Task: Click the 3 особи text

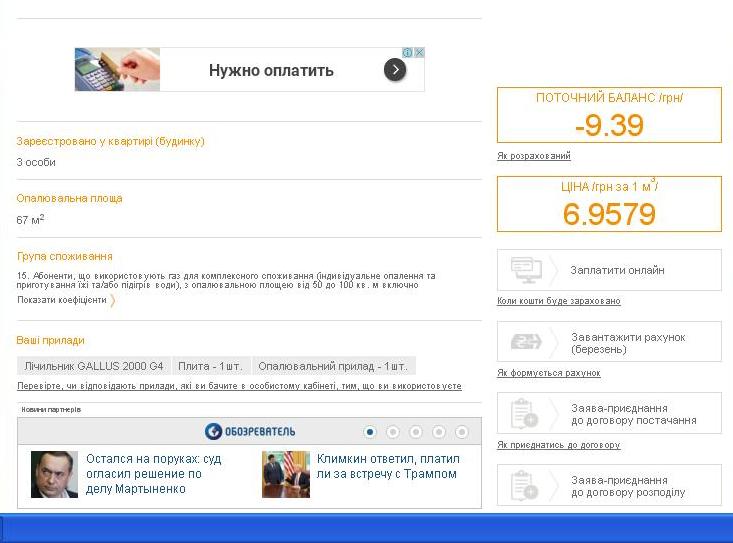Action: 36,162
